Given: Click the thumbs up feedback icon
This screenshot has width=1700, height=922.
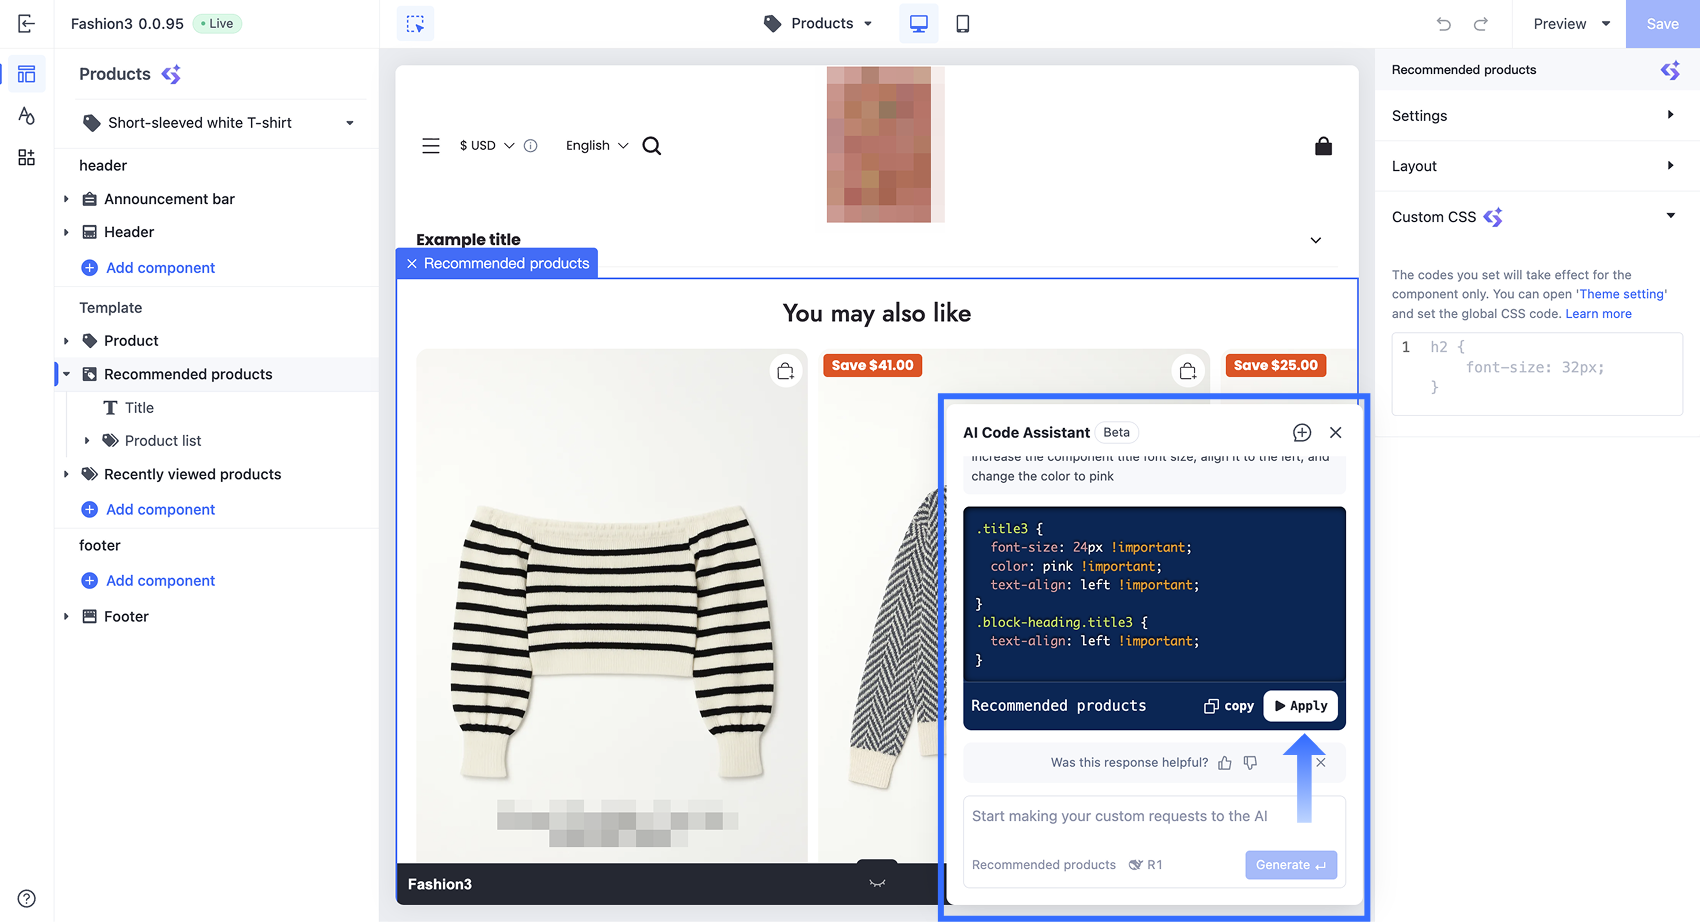Looking at the screenshot, I should click(1225, 763).
